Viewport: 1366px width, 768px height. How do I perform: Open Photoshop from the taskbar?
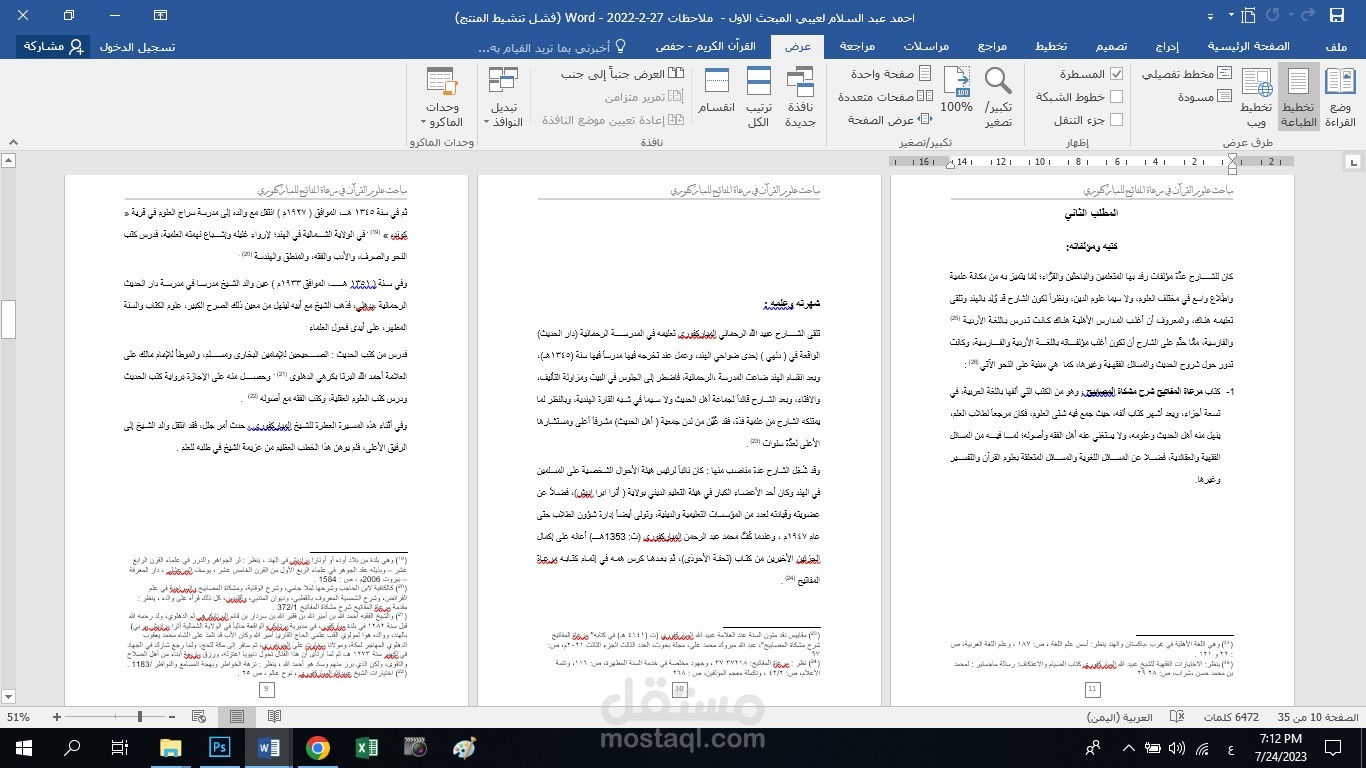point(220,747)
